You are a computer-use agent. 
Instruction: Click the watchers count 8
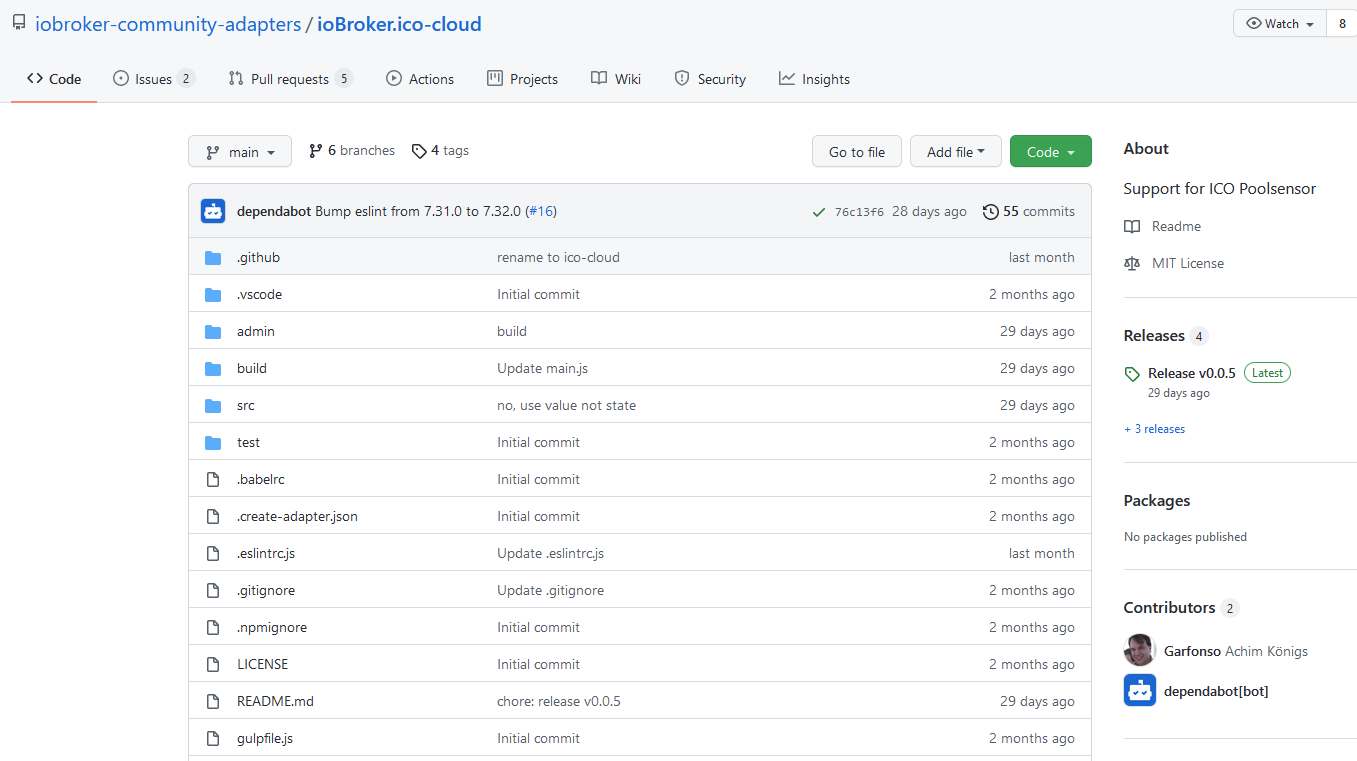point(1342,24)
